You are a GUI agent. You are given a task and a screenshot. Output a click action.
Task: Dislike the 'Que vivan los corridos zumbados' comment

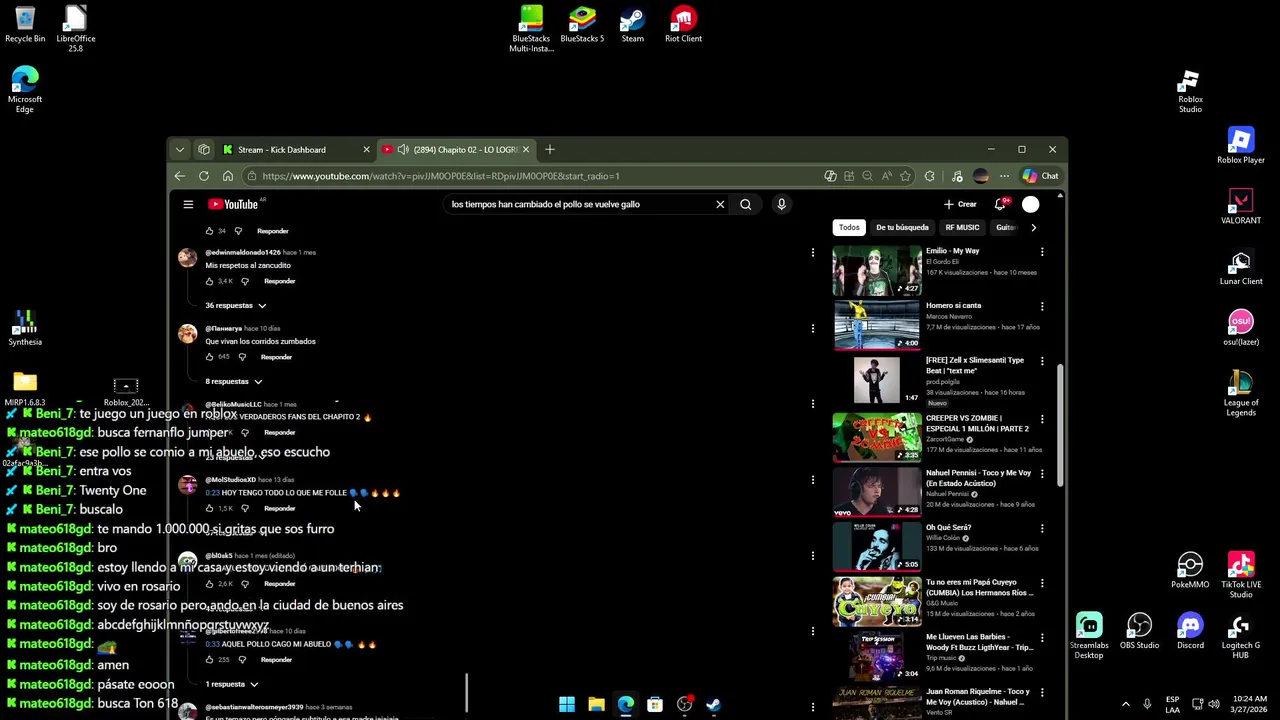[242, 357]
